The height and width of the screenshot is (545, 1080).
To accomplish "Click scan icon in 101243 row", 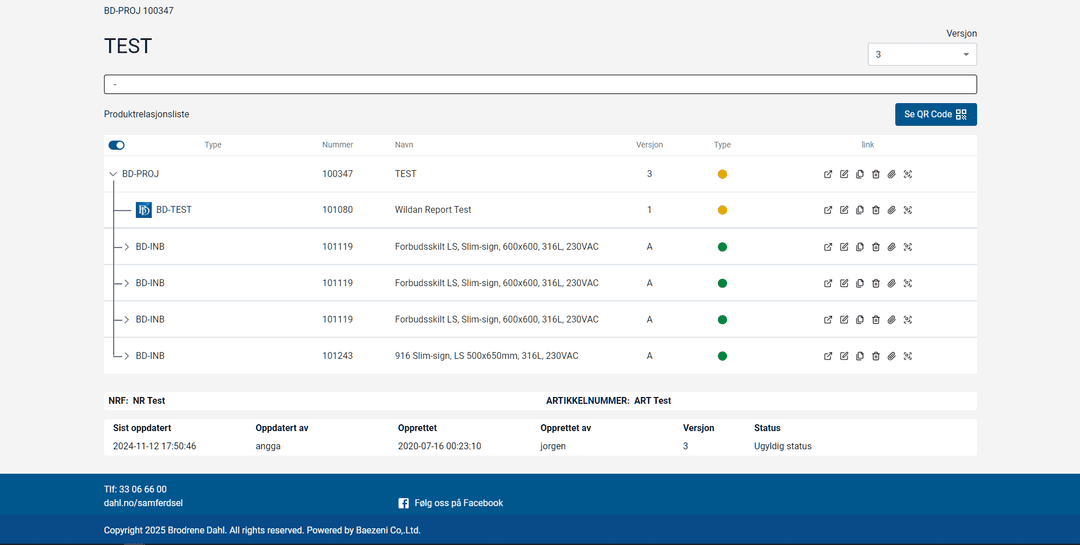I will (x=908, y=356).
